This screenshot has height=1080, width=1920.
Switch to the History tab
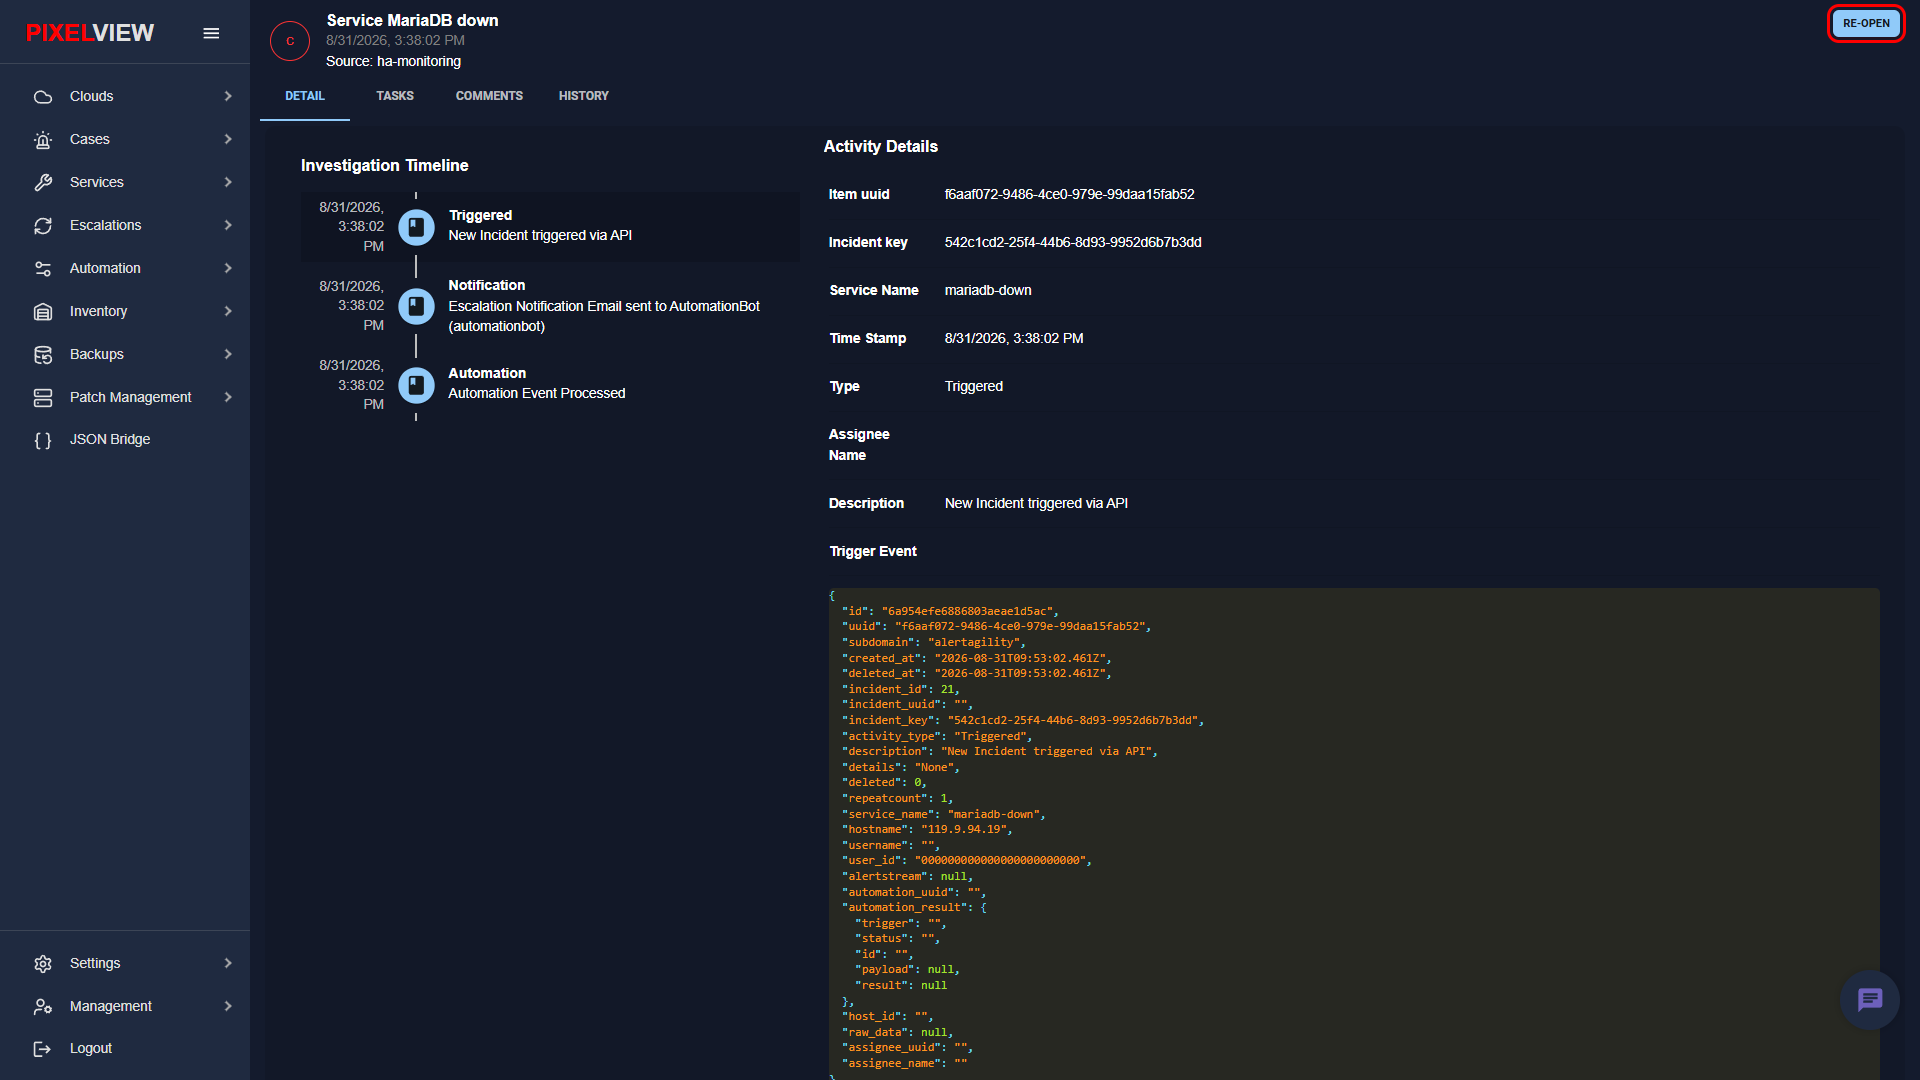point(584,96)
